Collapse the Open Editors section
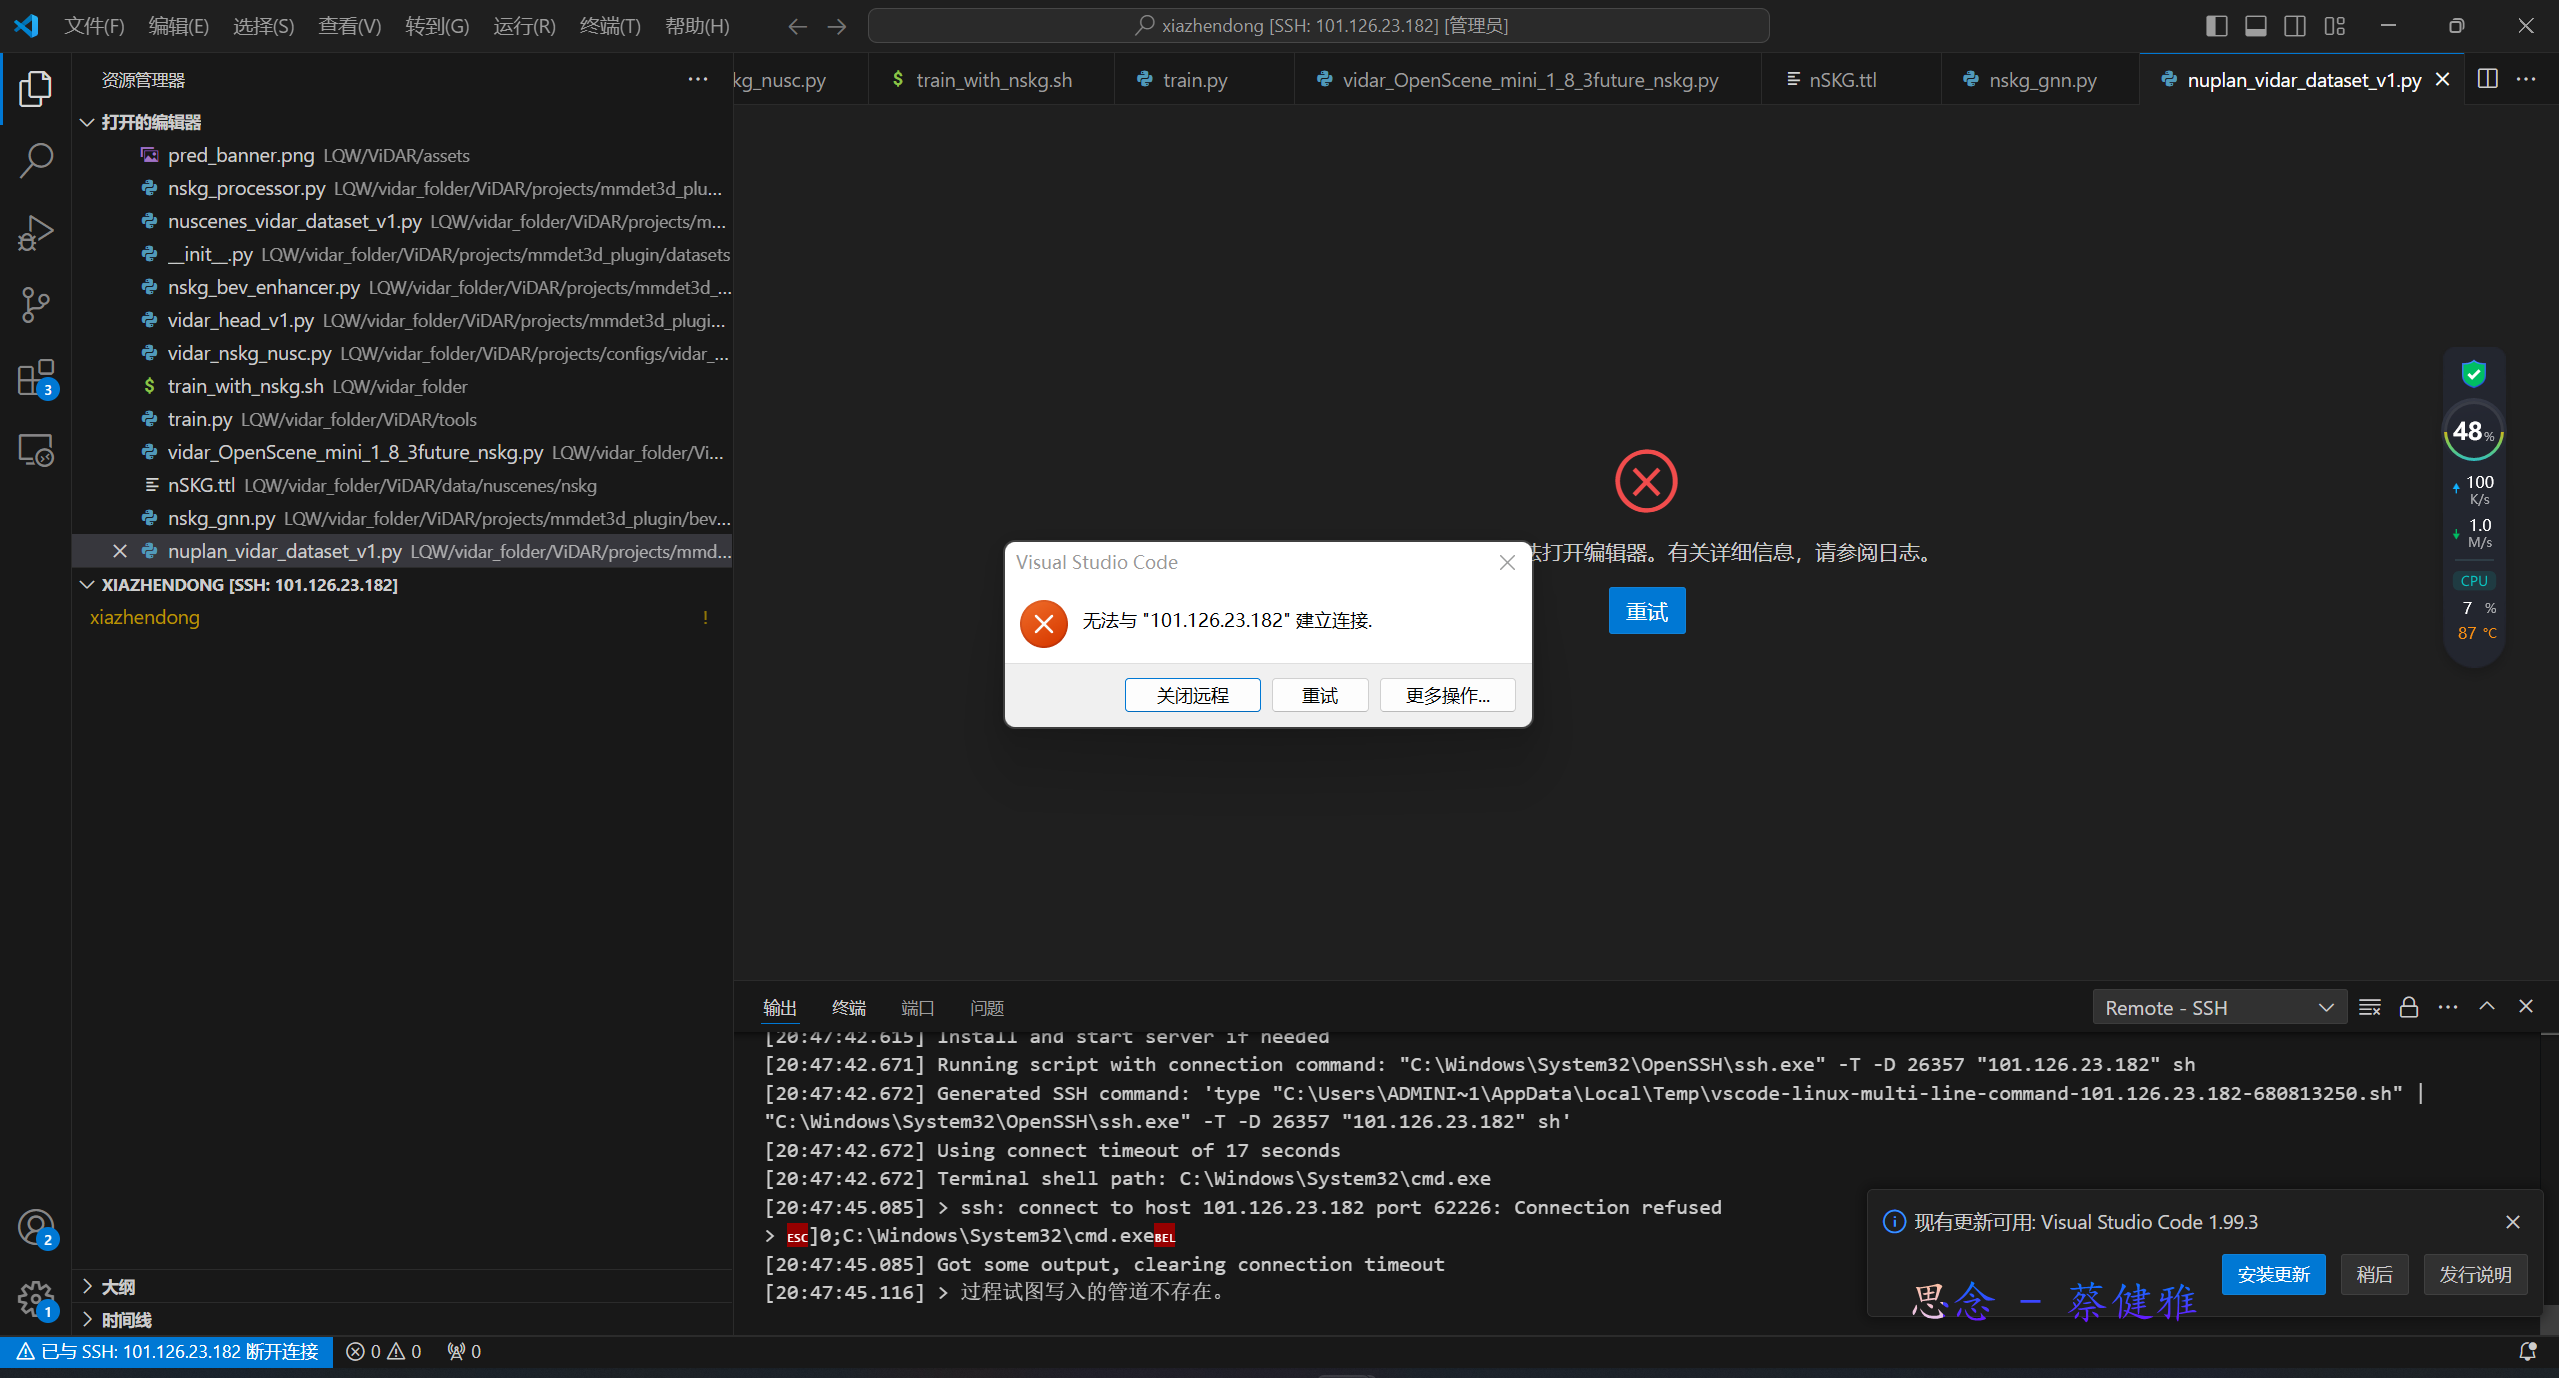2559x1378 pixels. (x=87, y=122)
